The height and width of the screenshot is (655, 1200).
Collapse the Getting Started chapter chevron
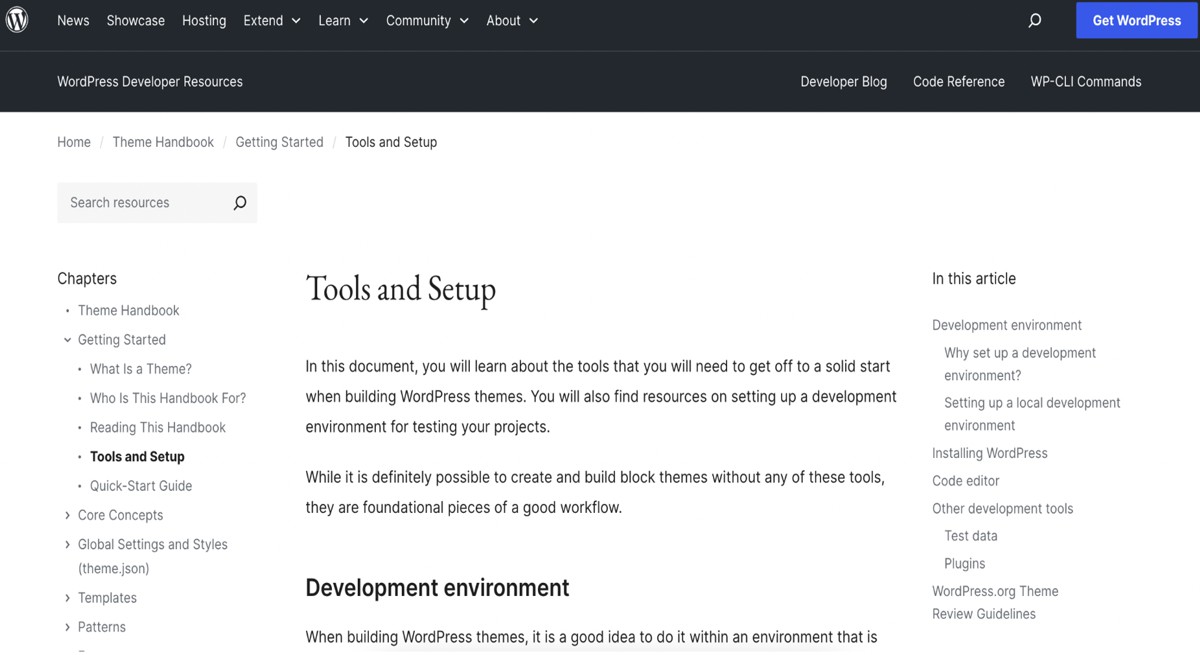pyautogui.click(x=67, y=340)
